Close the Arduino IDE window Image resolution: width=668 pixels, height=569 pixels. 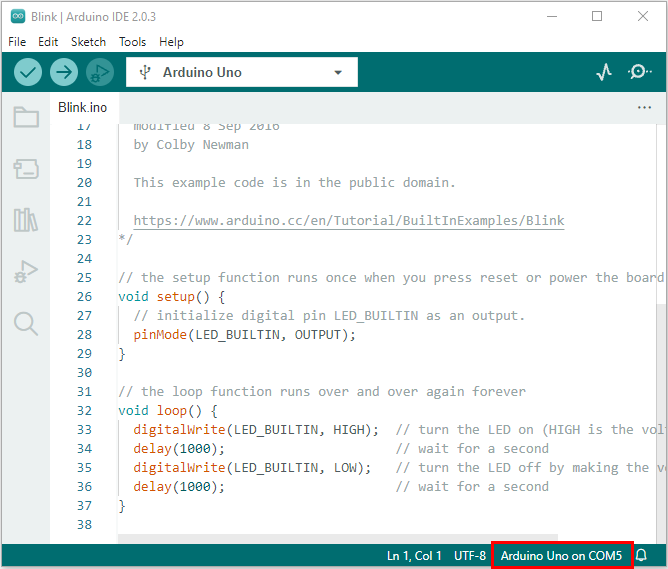(x=643, y=17)
